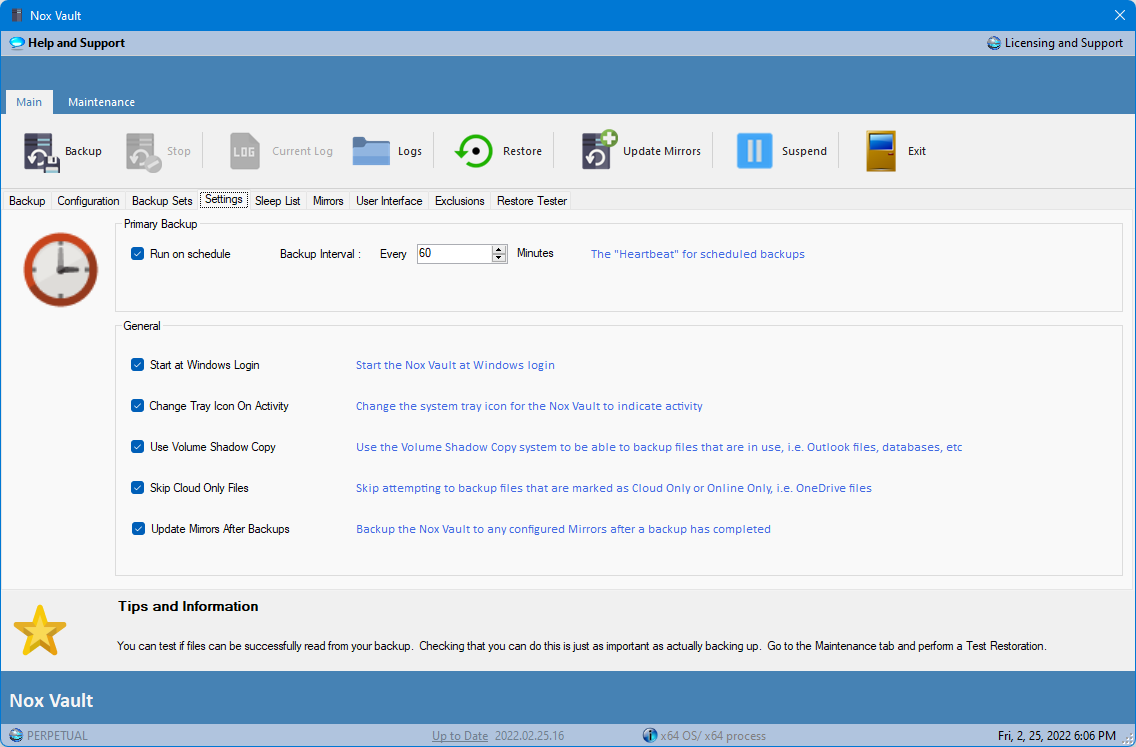Click the Restore toolbar label
1136x747 pixels.
click(522, 151)
